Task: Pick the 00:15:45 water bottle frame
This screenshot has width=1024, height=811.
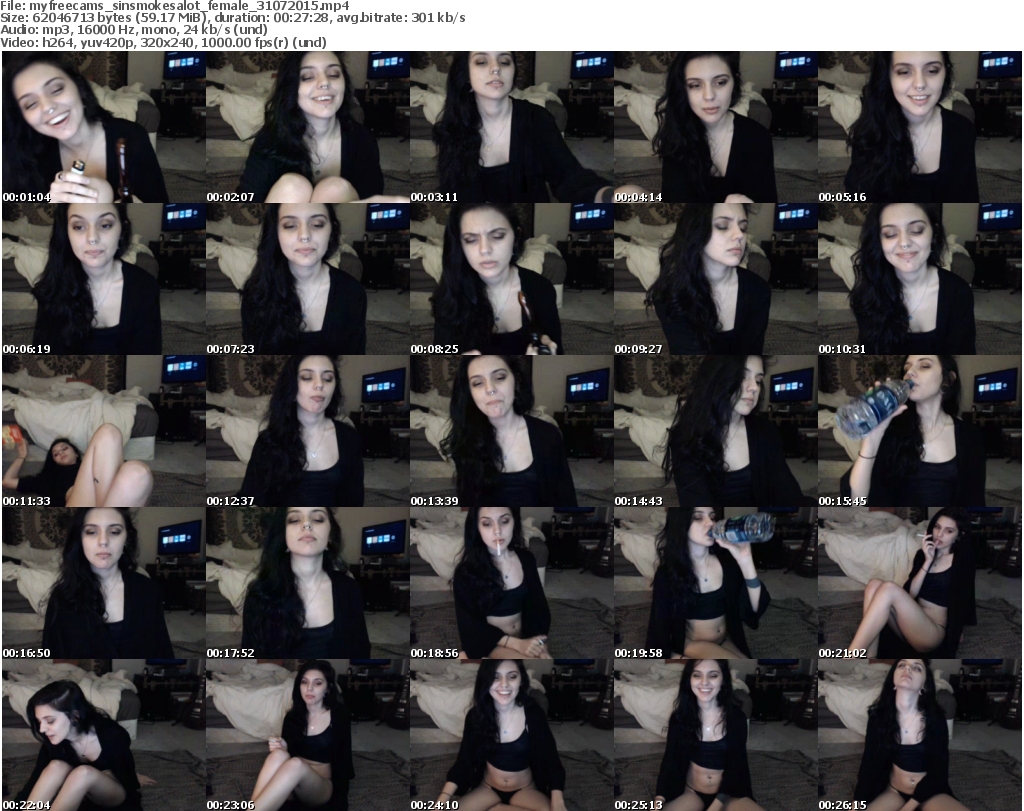Action: pyautogui.click(x=920, y=432)
